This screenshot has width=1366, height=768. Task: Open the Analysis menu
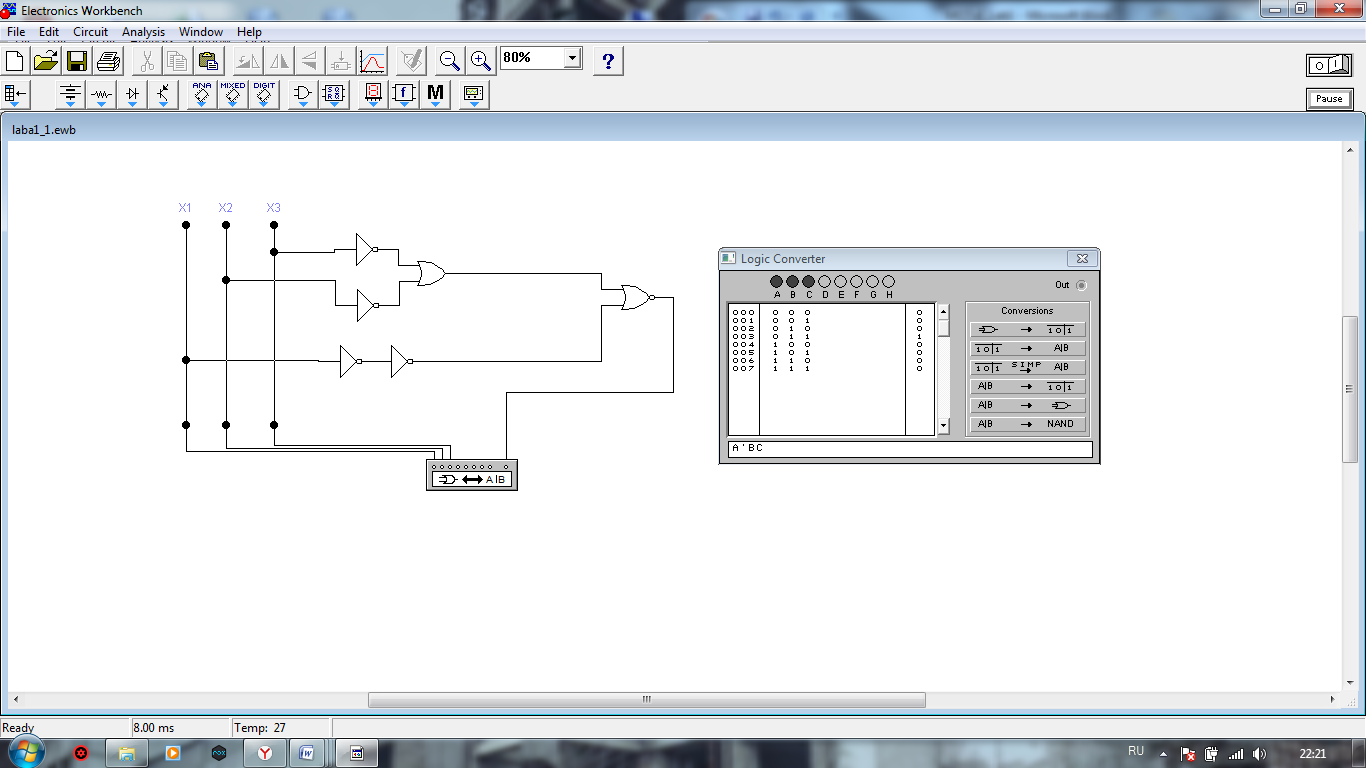(x=143, y=32)
